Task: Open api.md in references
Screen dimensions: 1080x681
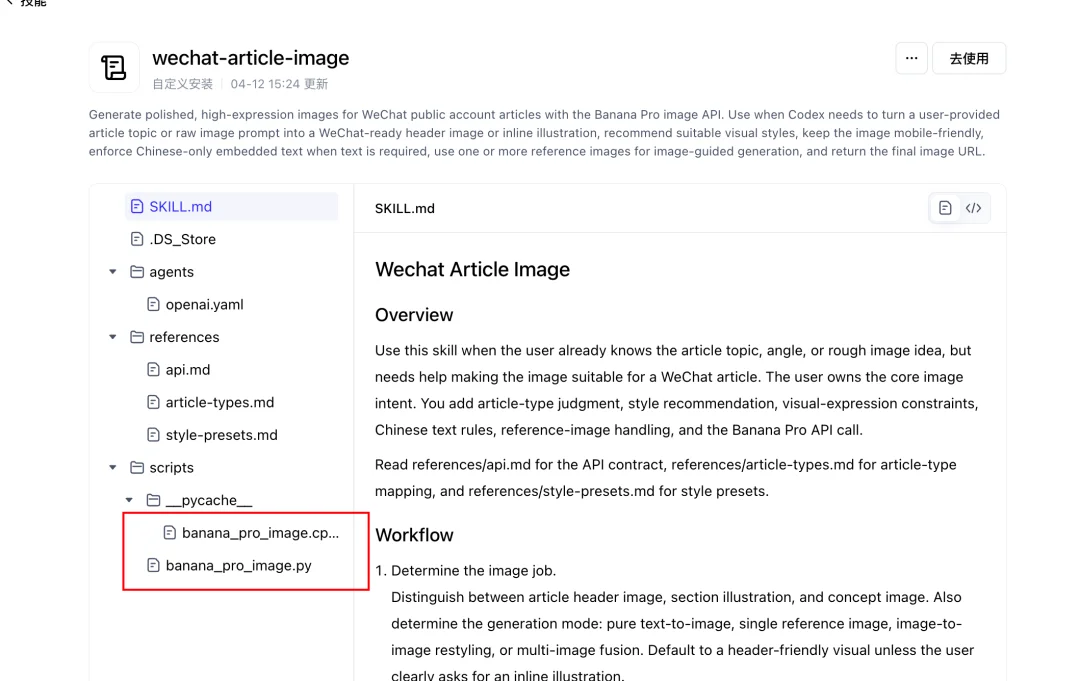Action: (187, 370)
